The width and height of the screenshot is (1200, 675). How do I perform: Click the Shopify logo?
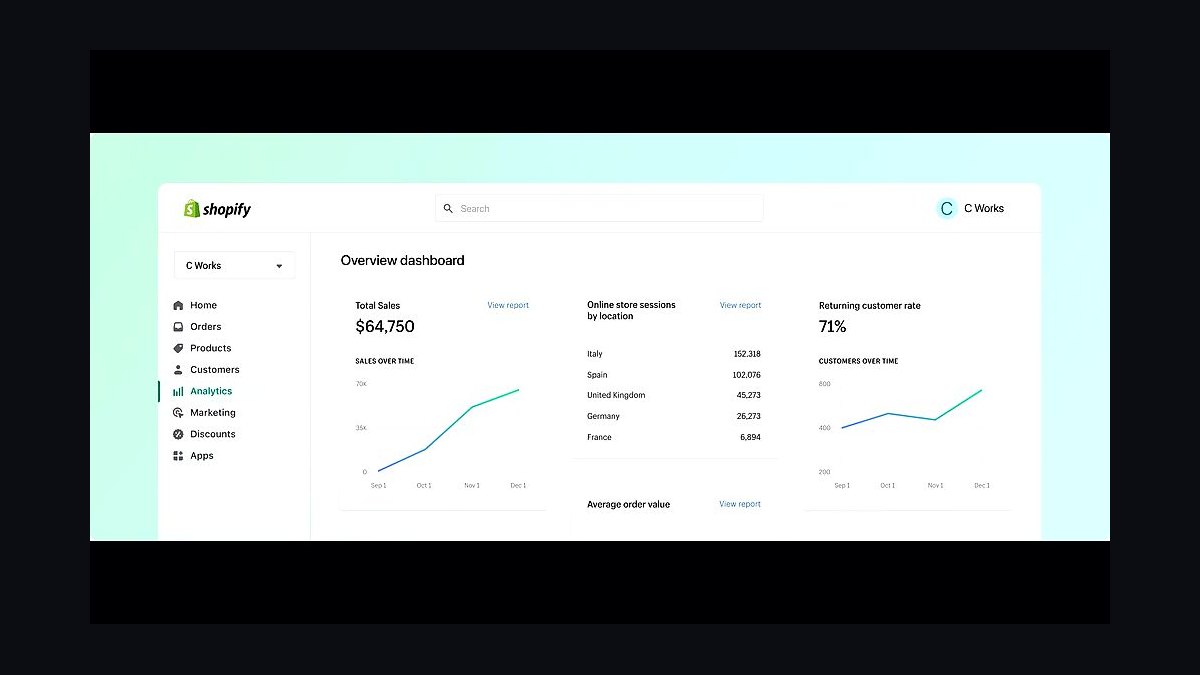(x=217, y=209)
